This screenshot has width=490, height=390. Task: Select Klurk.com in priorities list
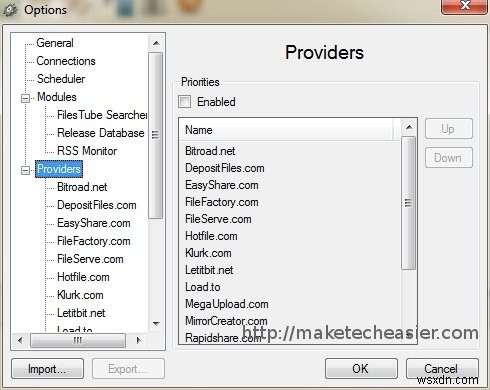point(208,253)
